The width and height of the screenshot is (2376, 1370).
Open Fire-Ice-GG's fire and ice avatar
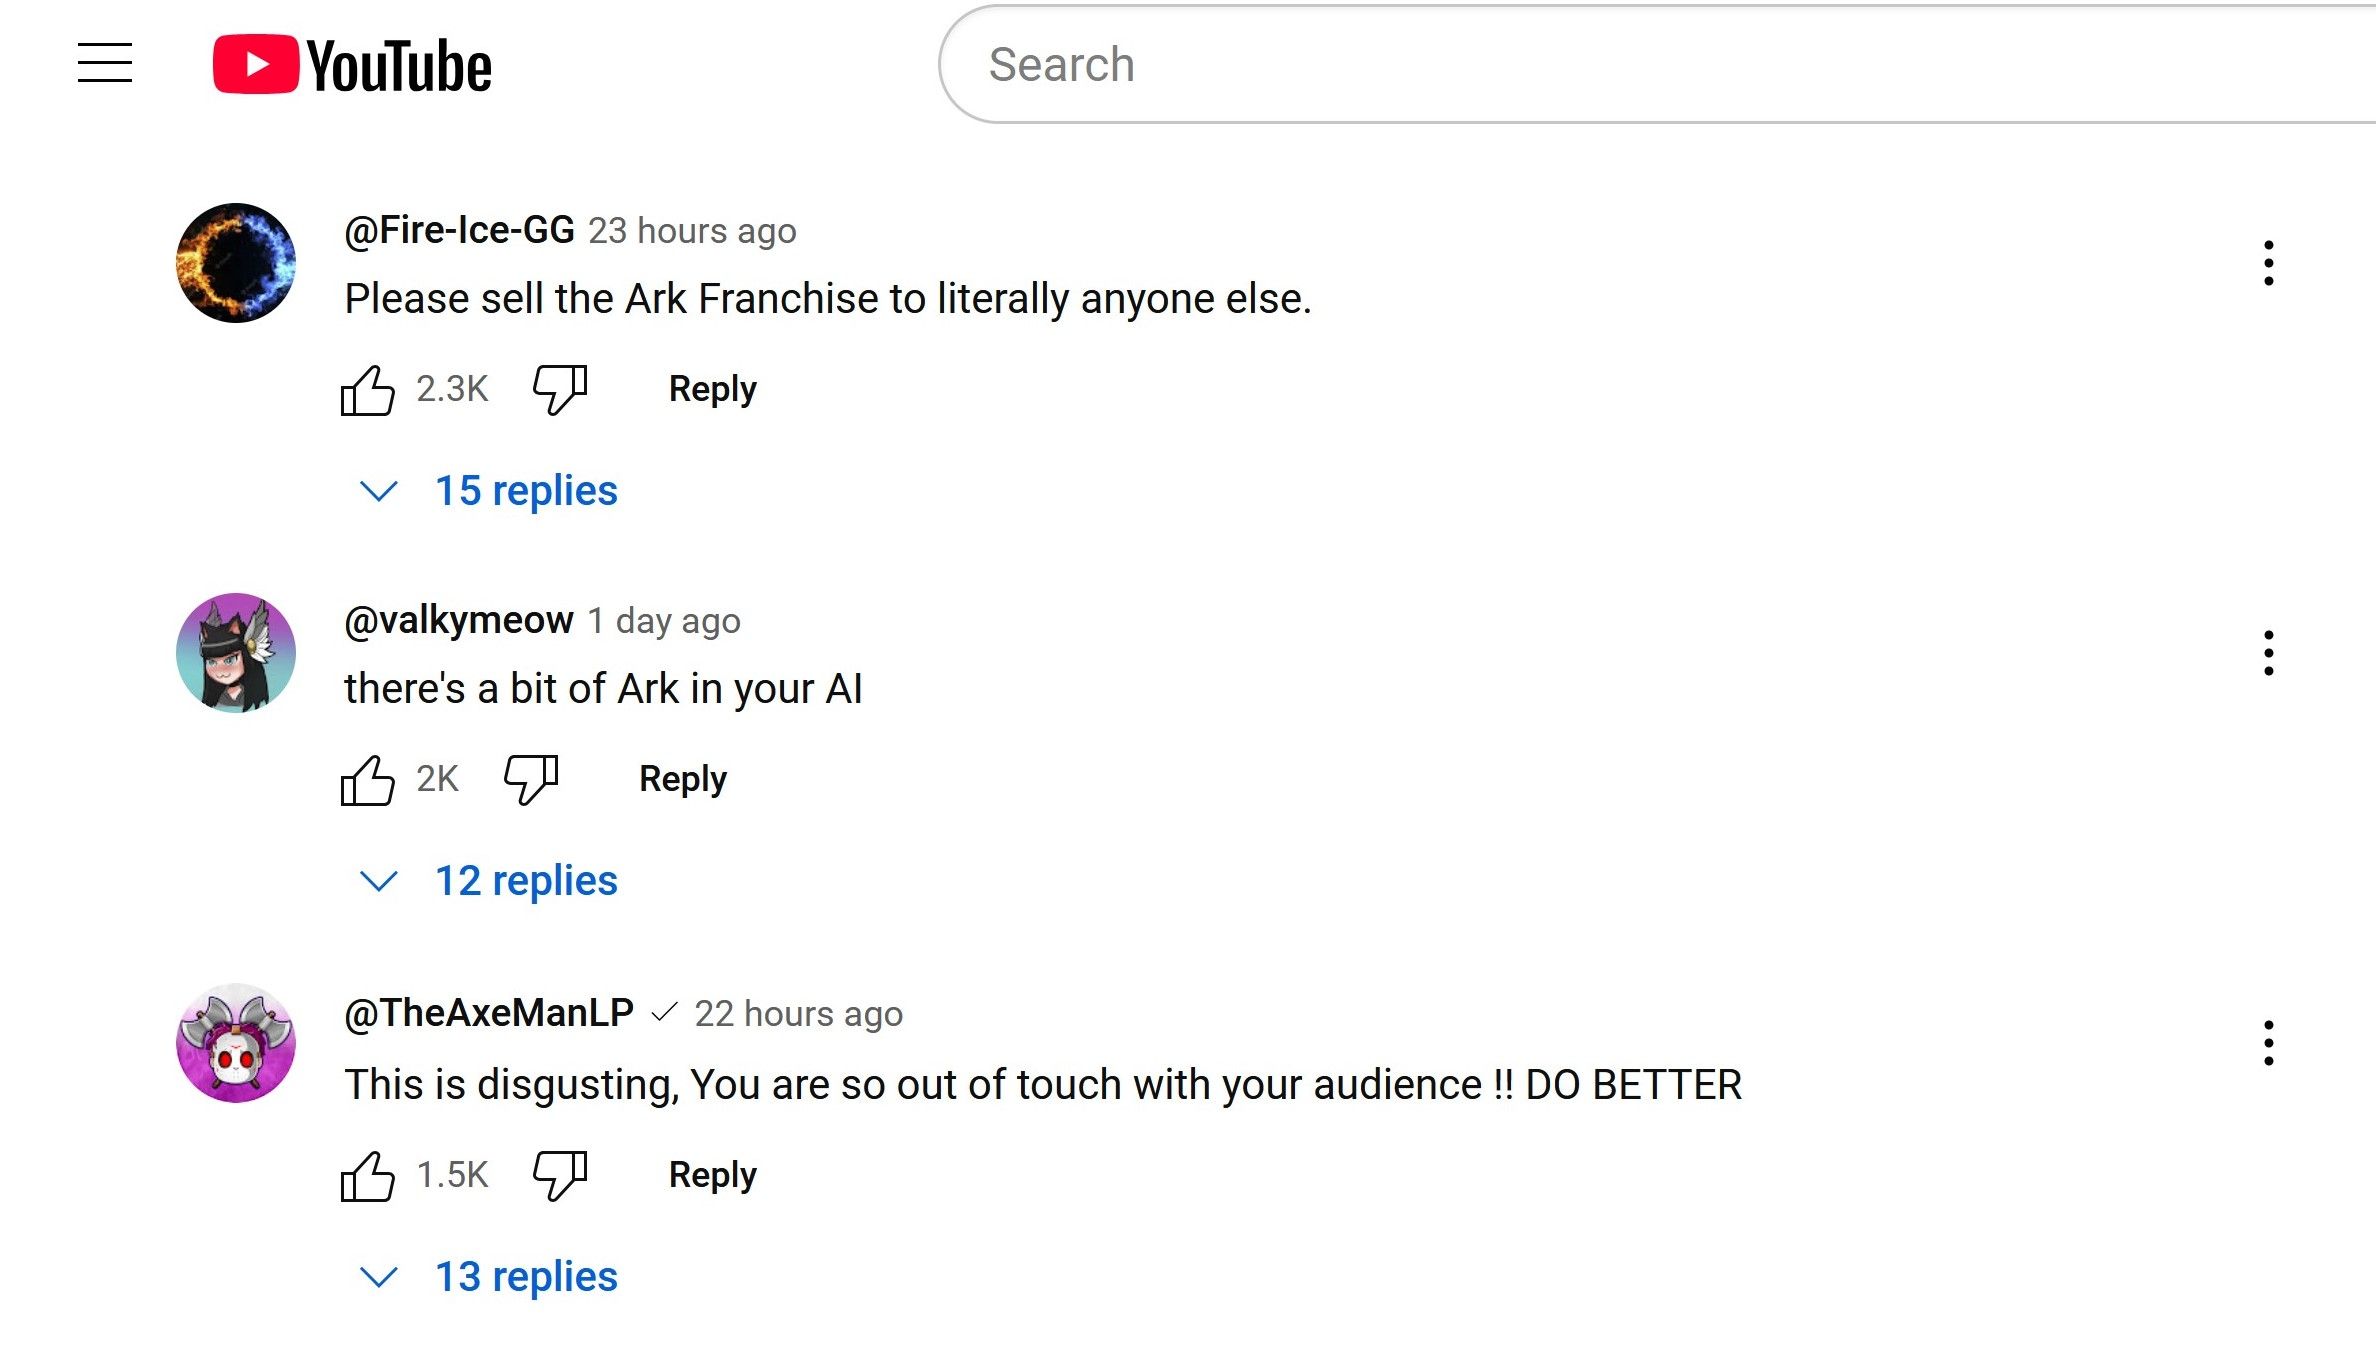tap(236, 263)
